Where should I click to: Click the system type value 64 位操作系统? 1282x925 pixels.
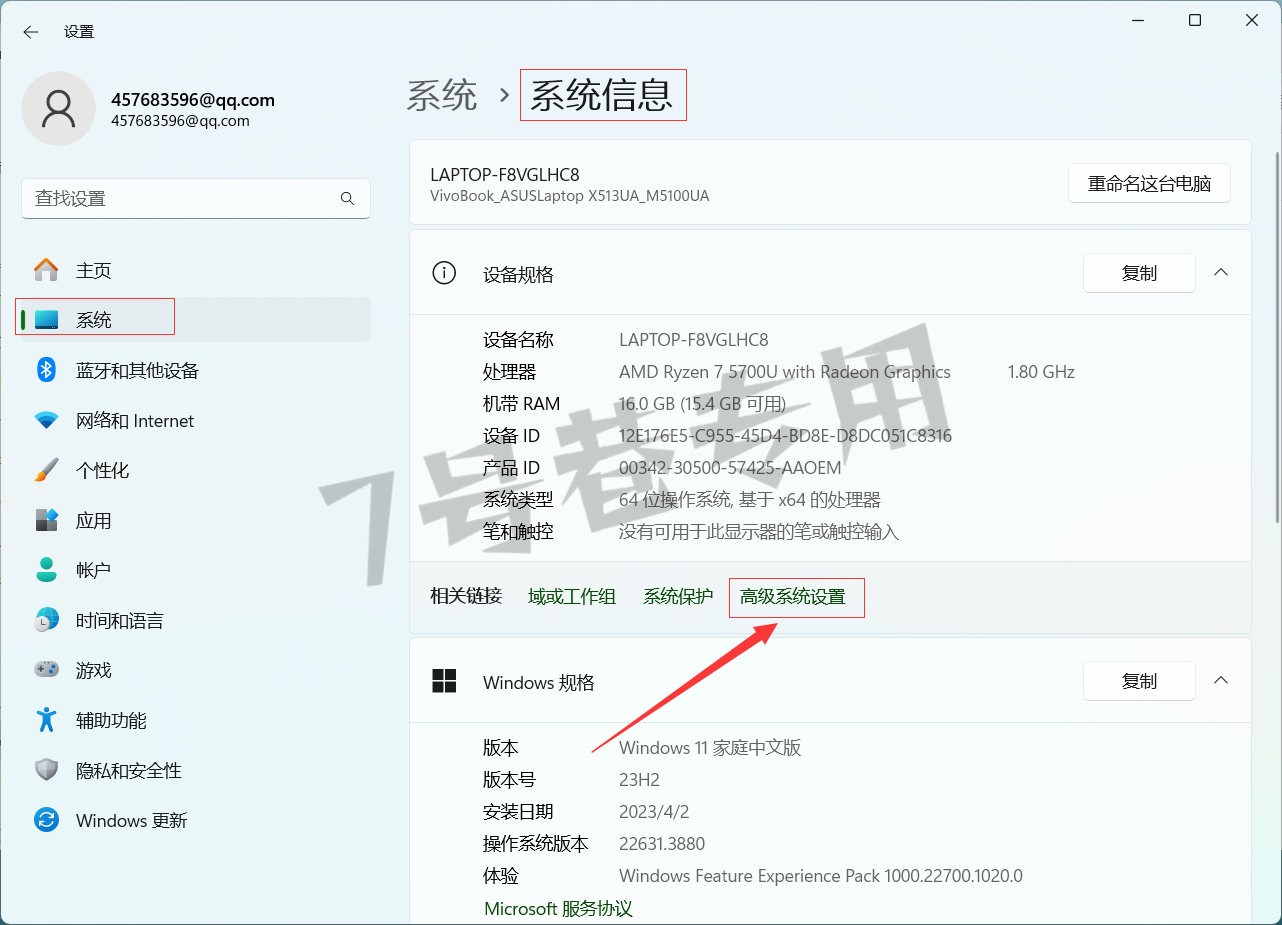tap(750, 500)
